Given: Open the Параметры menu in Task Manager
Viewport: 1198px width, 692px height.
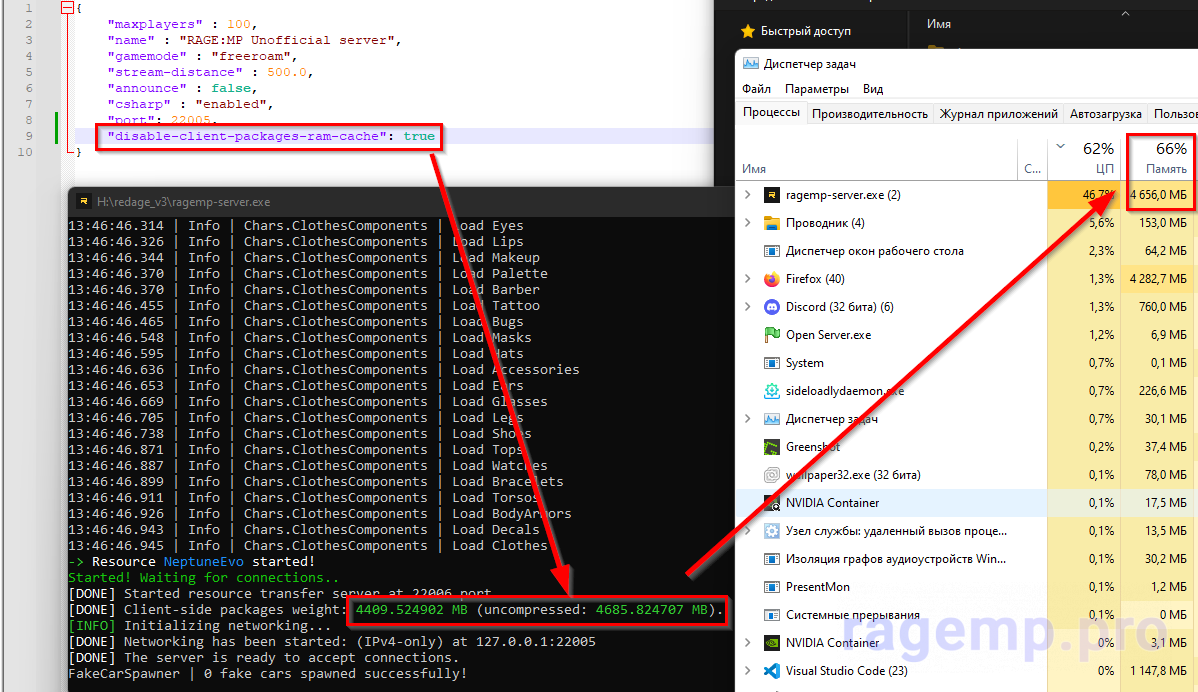Looking at the screenshot, I should (817, 89).
